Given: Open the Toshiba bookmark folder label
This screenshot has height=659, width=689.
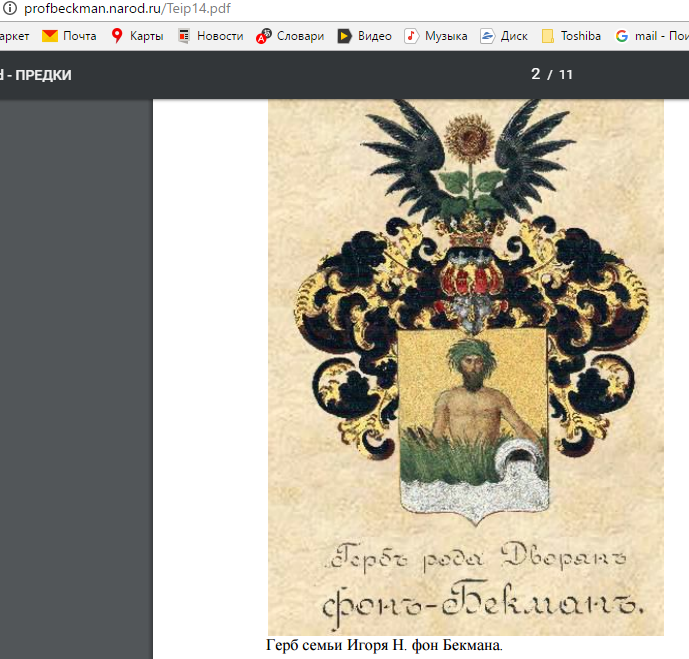Looking at the screenshot, I should coord(580,36).
